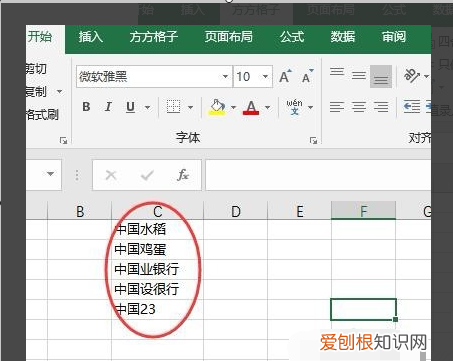Select column F header
The height and width of the screenshot is (361, 453).
tap(363, 211)
